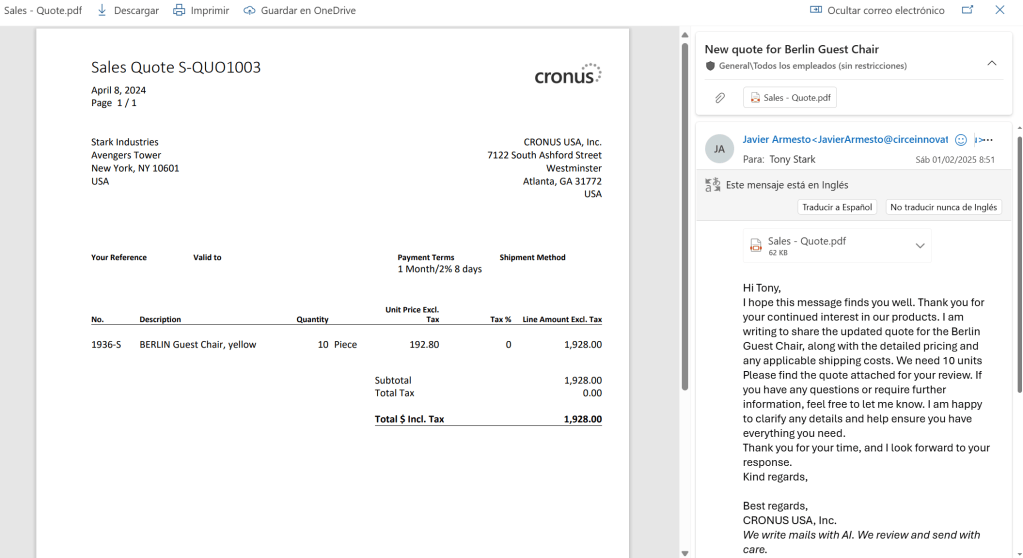
Task: Click the cronus logo in the PDF
Action: (568, 74)
